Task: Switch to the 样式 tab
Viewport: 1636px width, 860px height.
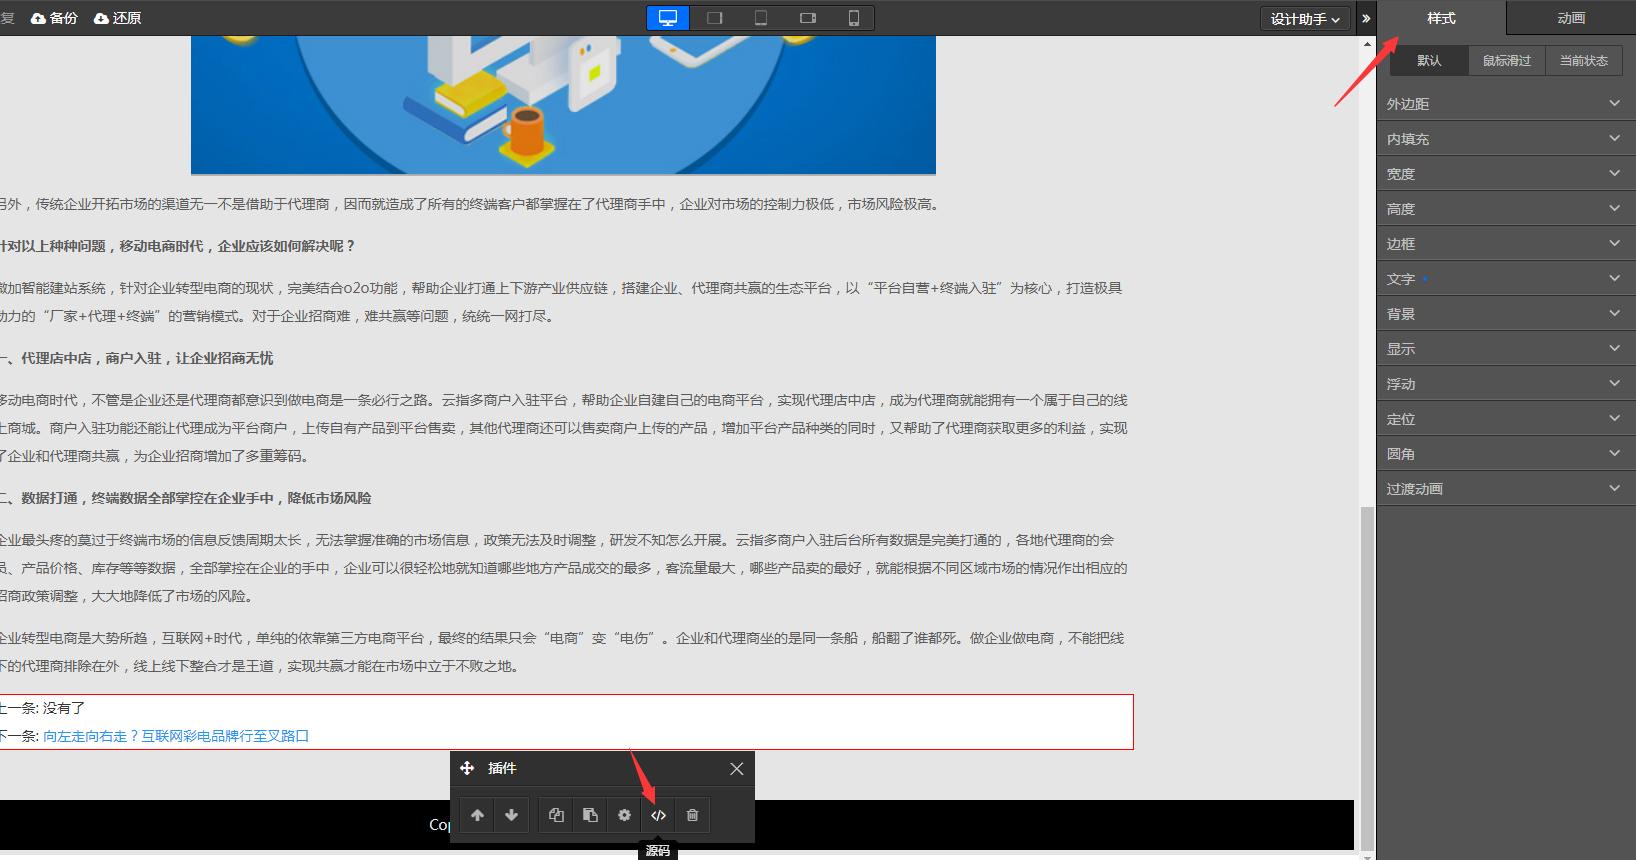Action: [1441, 18]
